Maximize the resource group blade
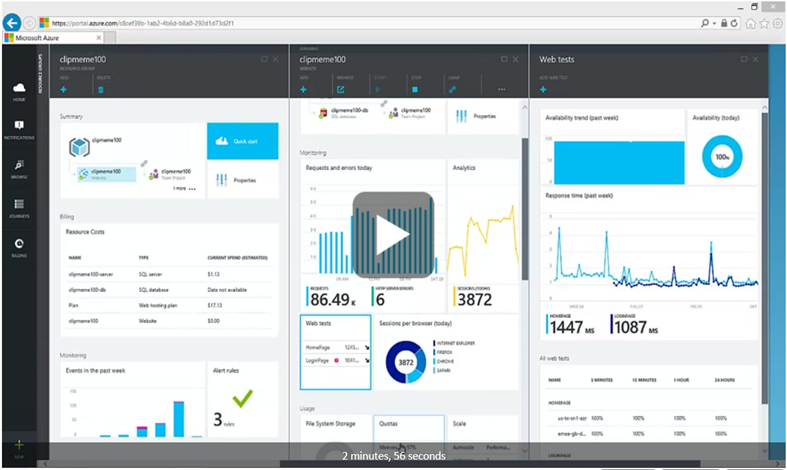Viewport: 787px width, 470px height. pos(265,59)
